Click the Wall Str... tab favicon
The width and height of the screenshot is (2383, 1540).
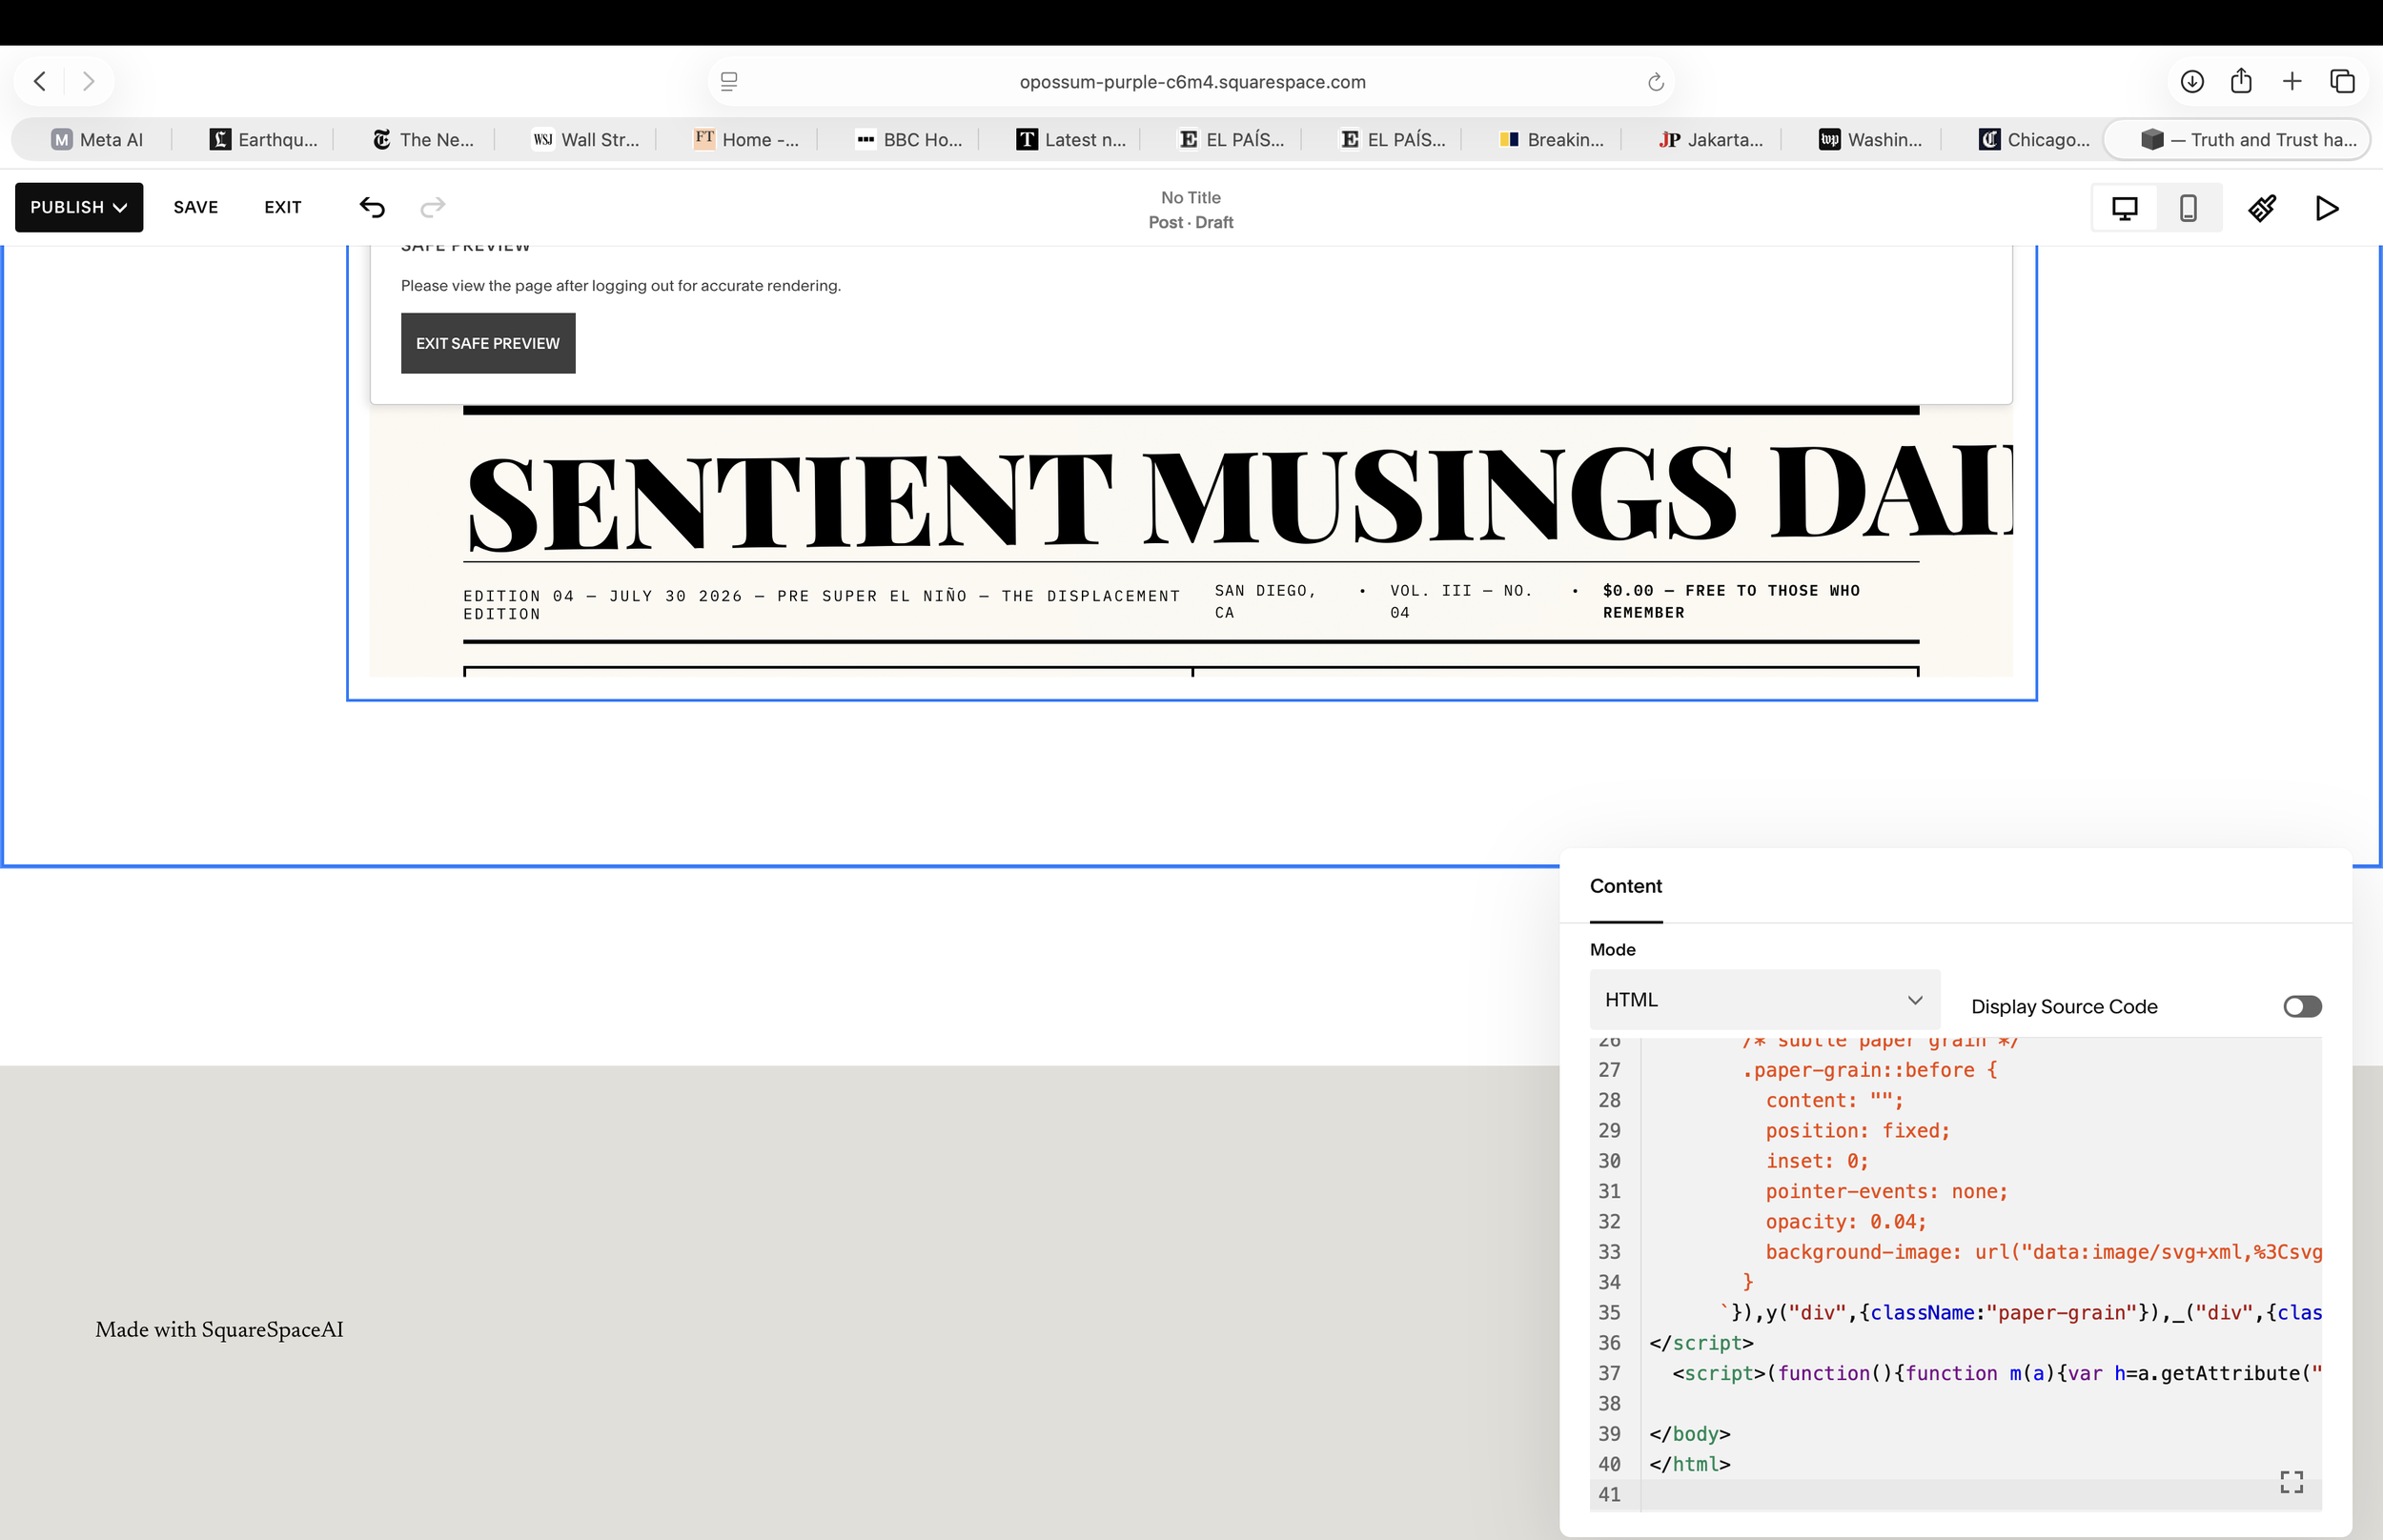543,140
